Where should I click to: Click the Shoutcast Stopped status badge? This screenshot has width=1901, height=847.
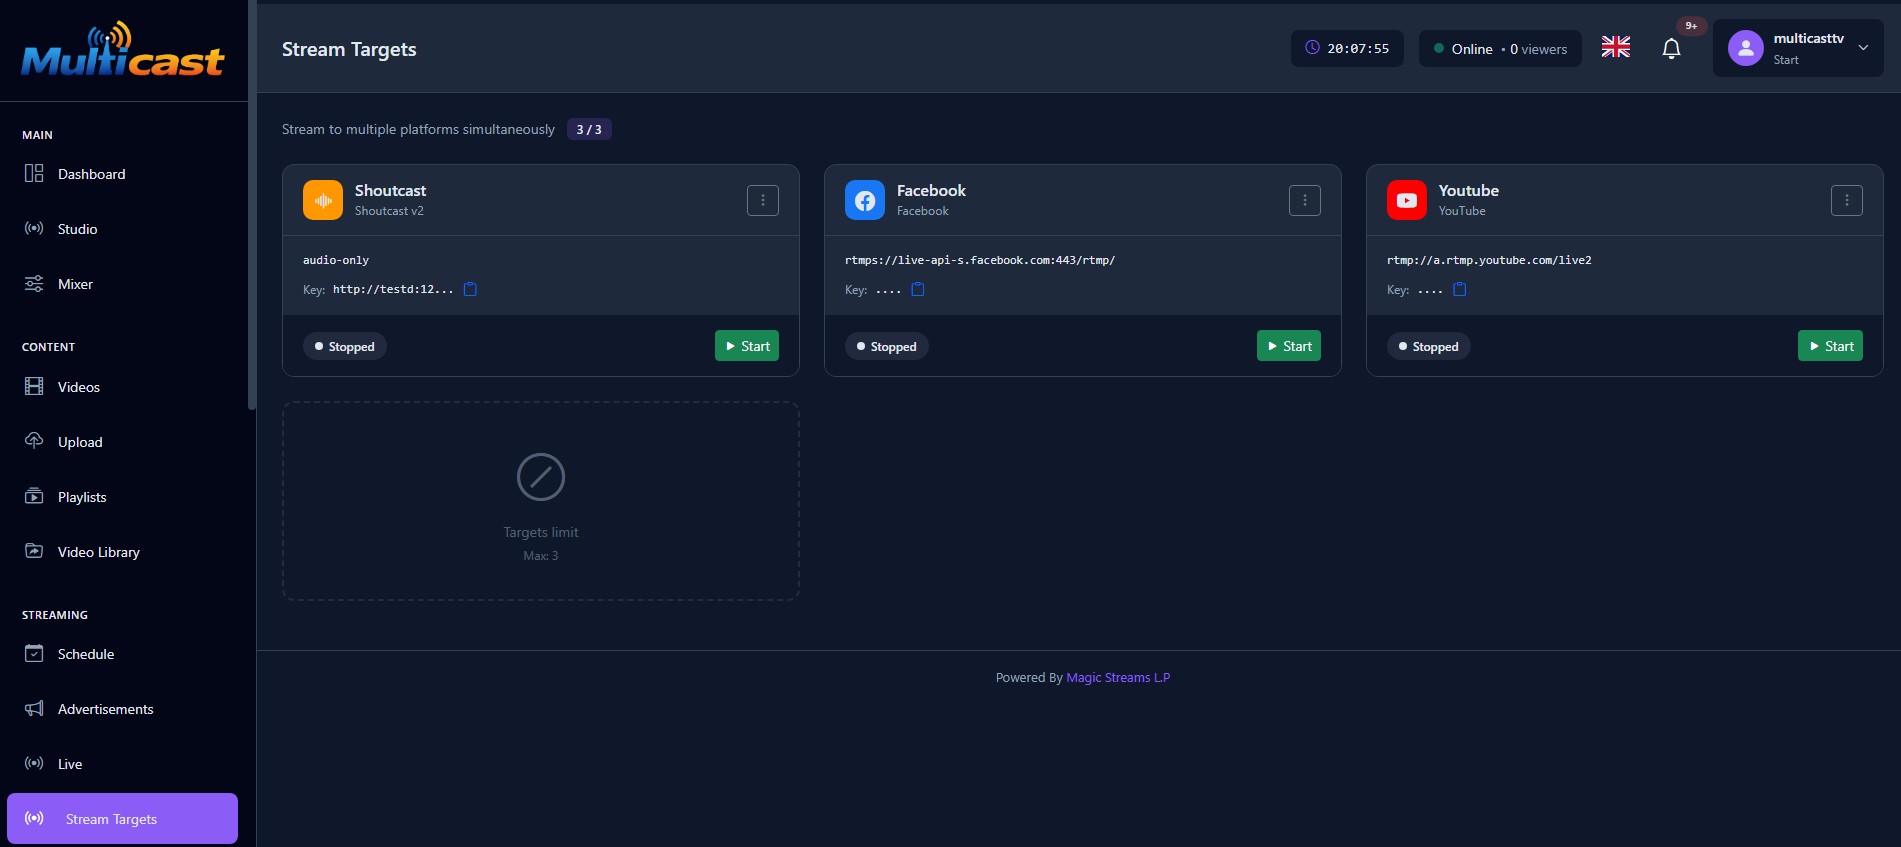pos(345,346)
